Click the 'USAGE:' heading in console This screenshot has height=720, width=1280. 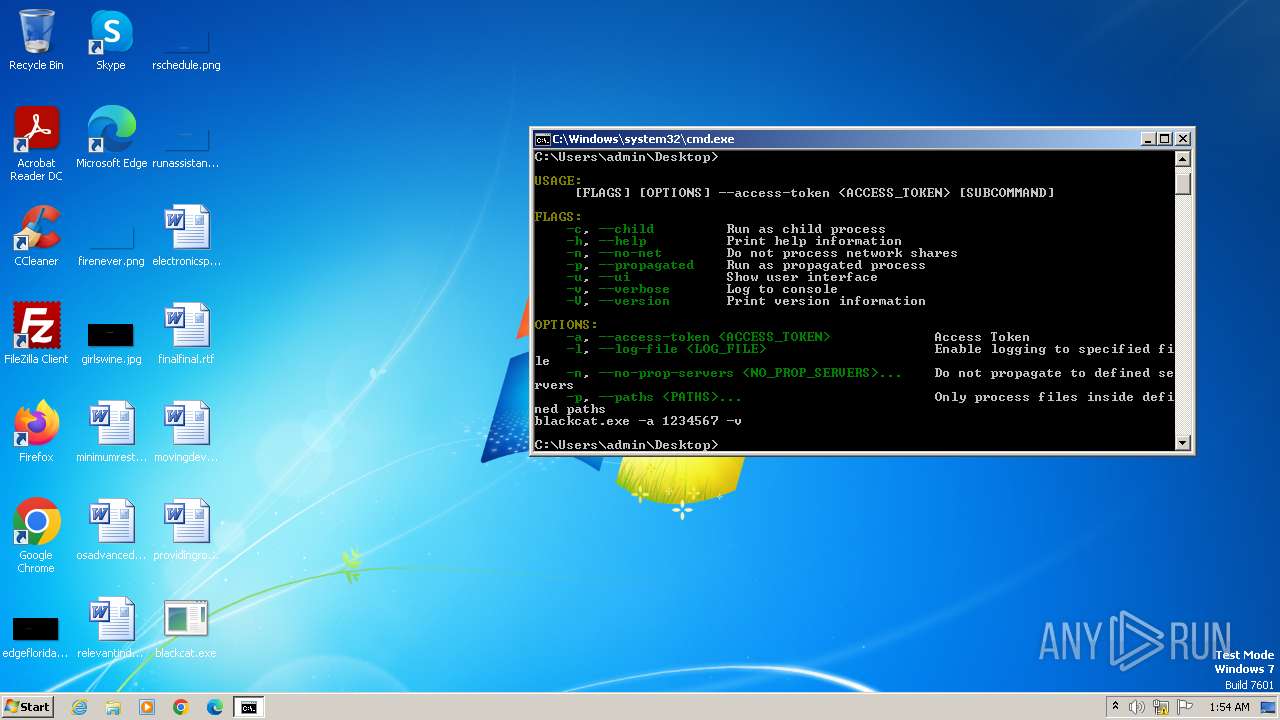point(558,181)
